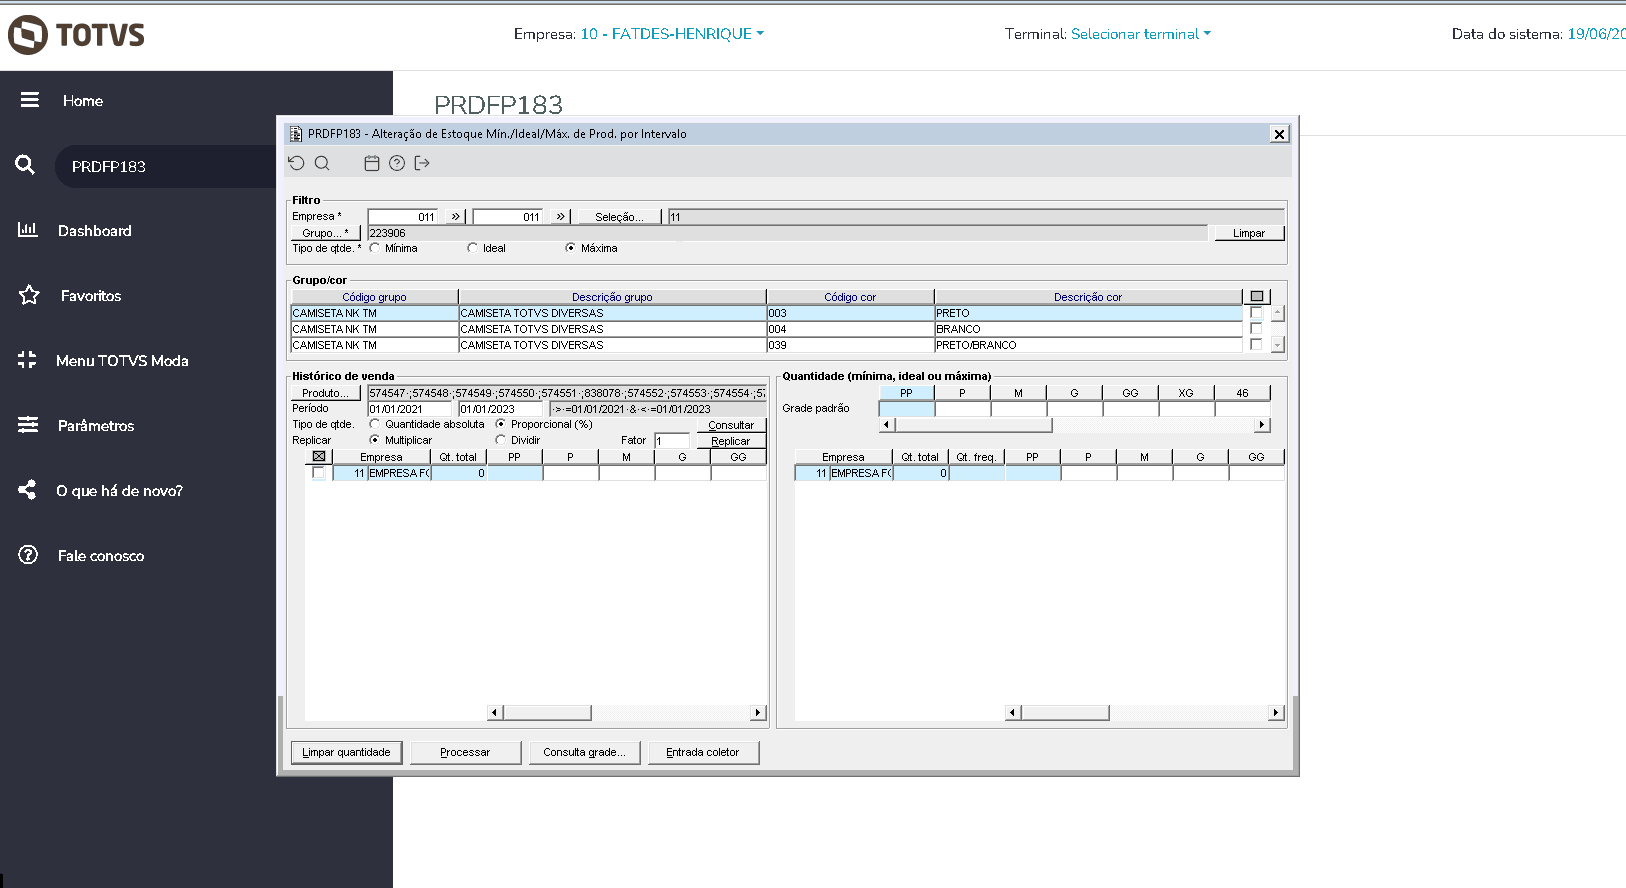Click the Parâmetros sliders icon
Viewport: 1626px width, 888px height.
28,425
